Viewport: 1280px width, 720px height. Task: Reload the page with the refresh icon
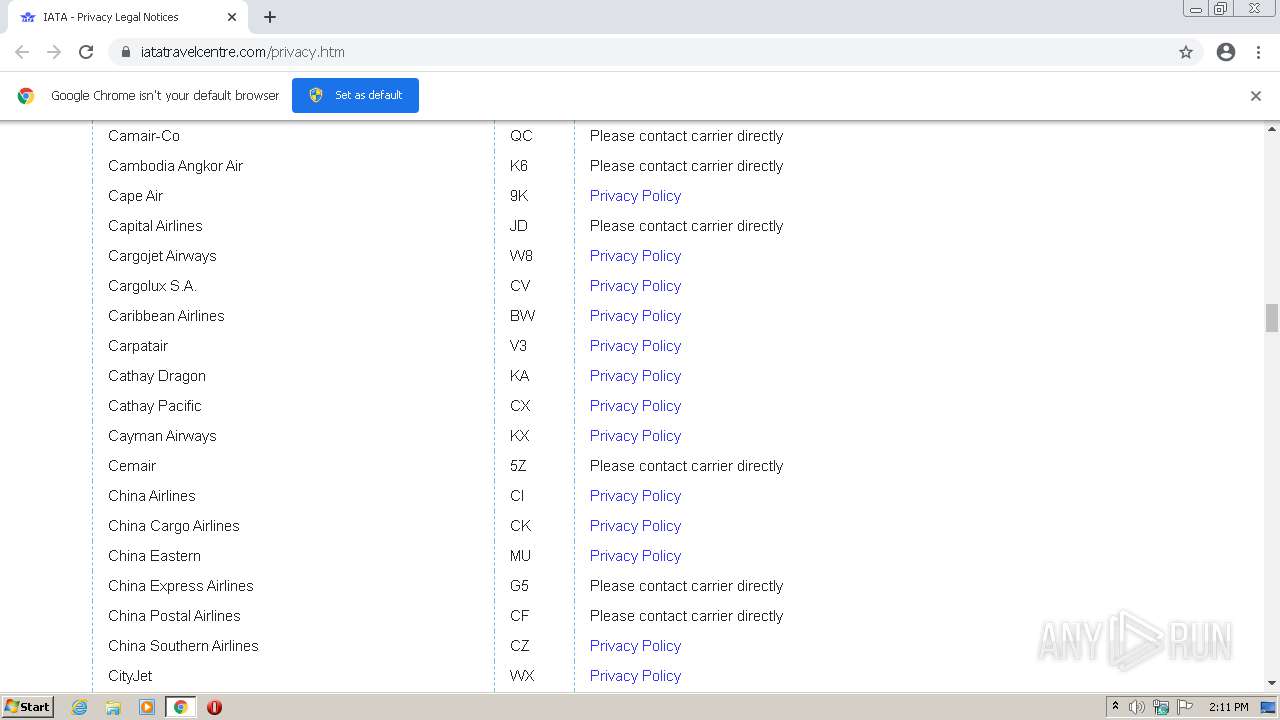click(x=86, y=52)
